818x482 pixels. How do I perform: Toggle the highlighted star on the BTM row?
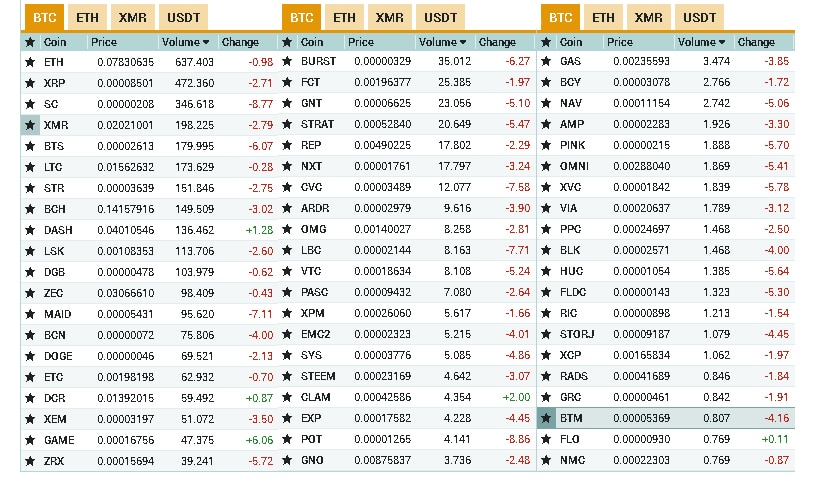(546, 418)
